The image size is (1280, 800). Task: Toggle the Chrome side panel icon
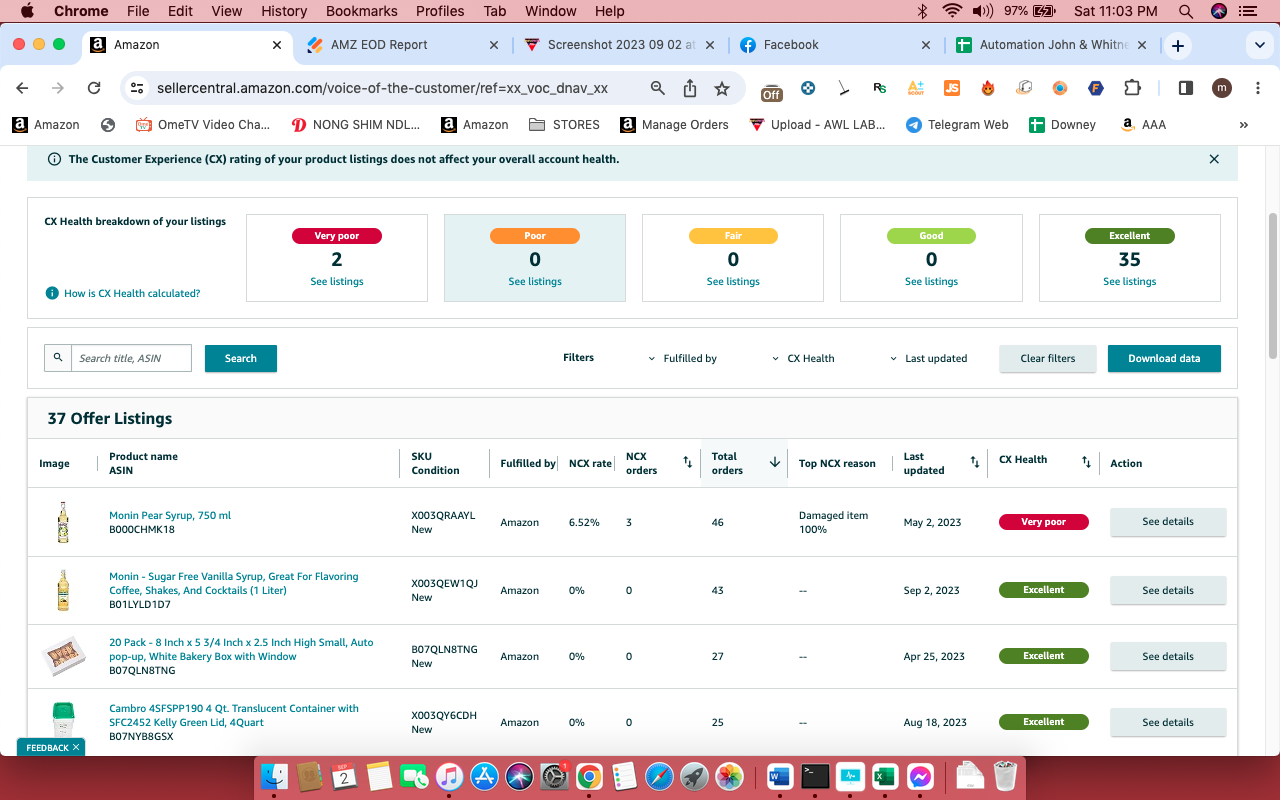tap(1185, 88)
